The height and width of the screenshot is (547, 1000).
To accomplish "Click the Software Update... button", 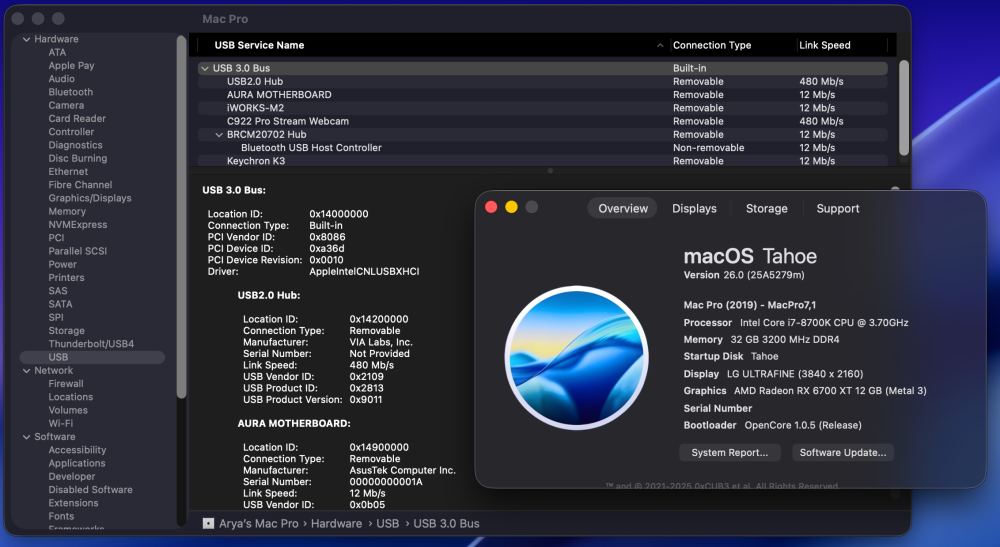I will (x=842, y=453).
